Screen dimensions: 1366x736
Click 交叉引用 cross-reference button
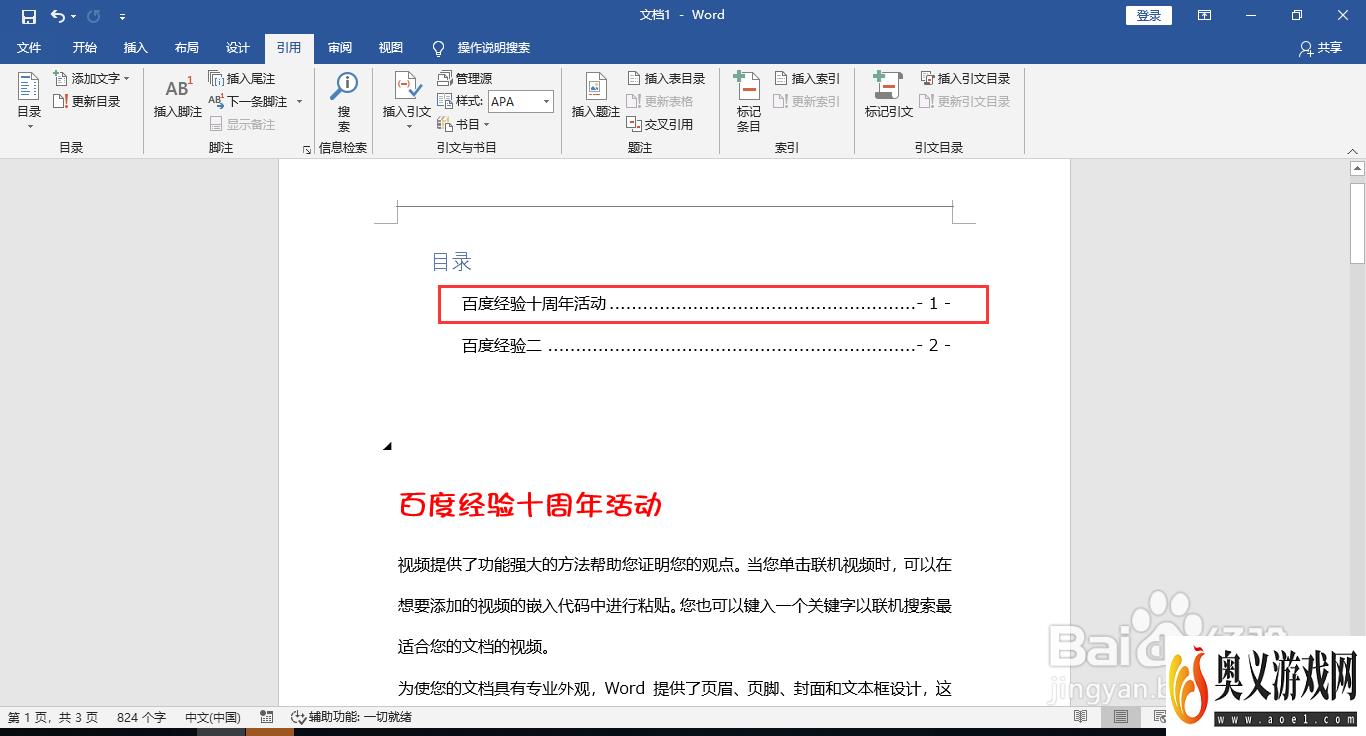tap(660, 124)
